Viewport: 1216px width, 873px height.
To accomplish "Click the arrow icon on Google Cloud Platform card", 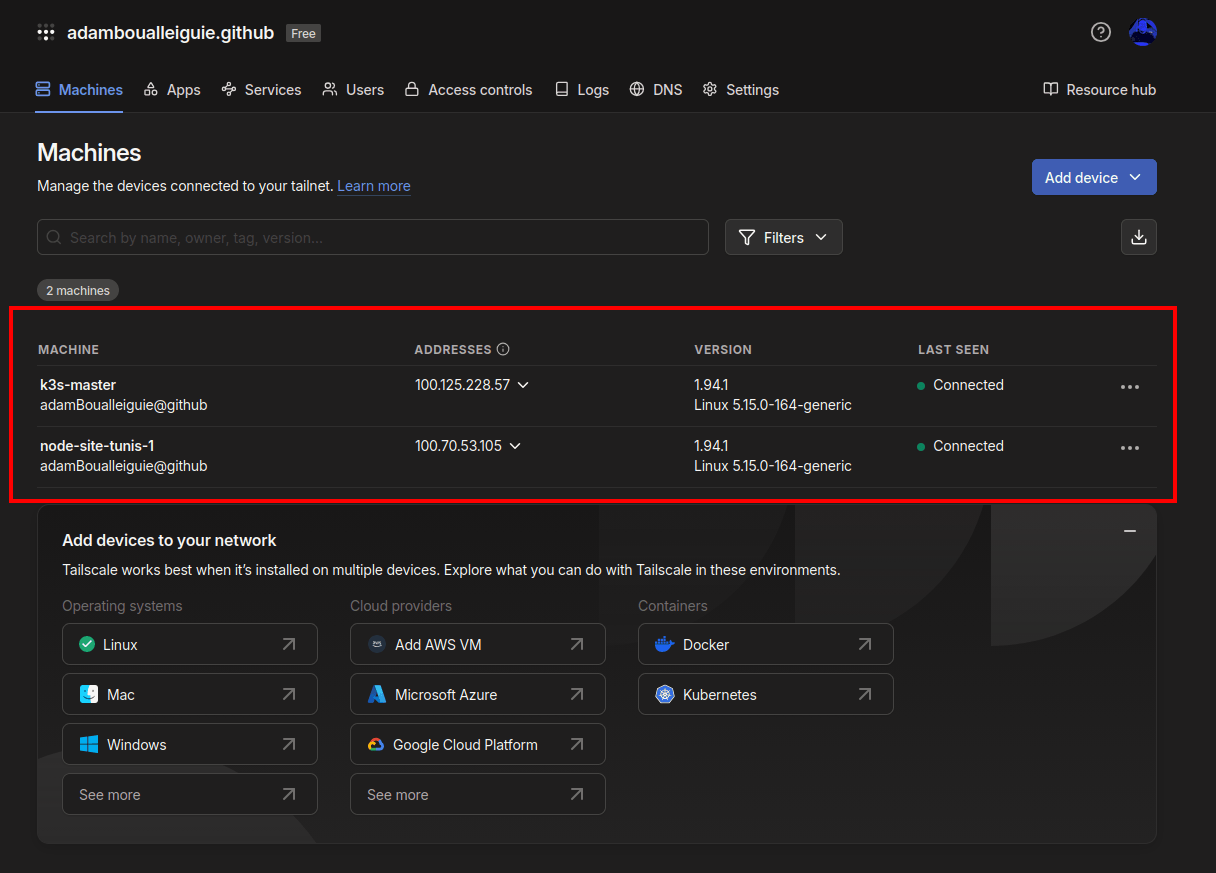I will [x=577, y=744].
